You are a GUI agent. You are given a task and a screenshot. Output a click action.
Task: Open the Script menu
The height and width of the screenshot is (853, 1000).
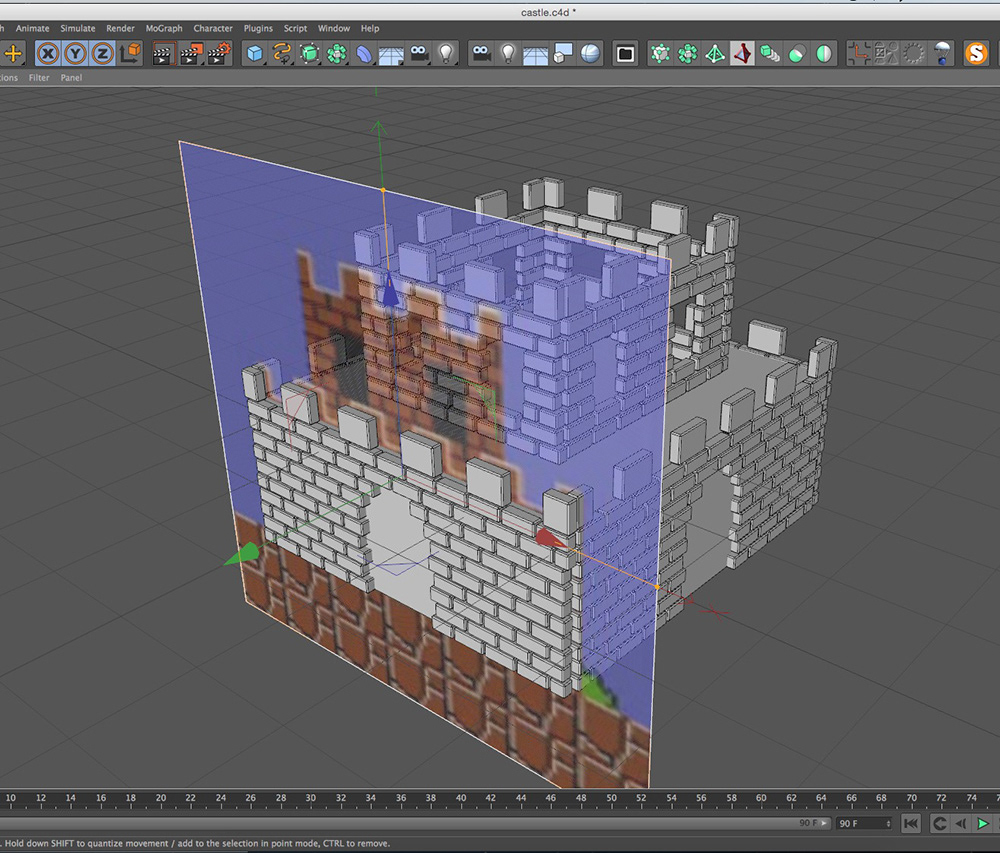(295, 28)
